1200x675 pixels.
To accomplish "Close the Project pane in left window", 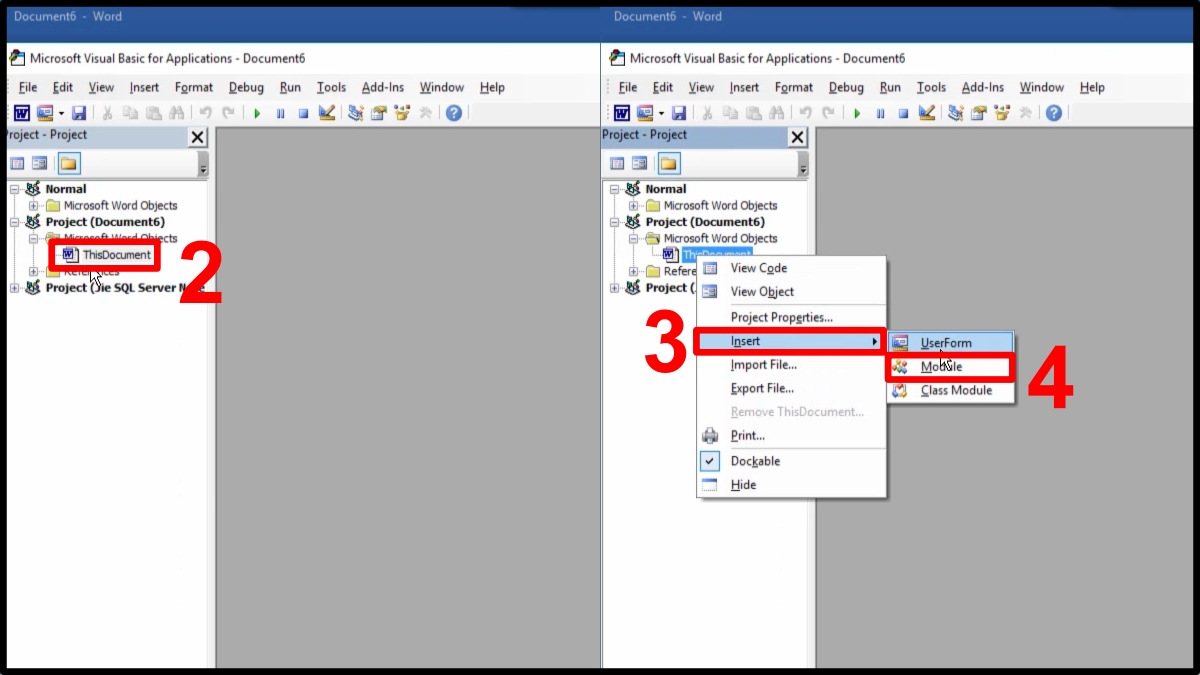I will (198, 138).
